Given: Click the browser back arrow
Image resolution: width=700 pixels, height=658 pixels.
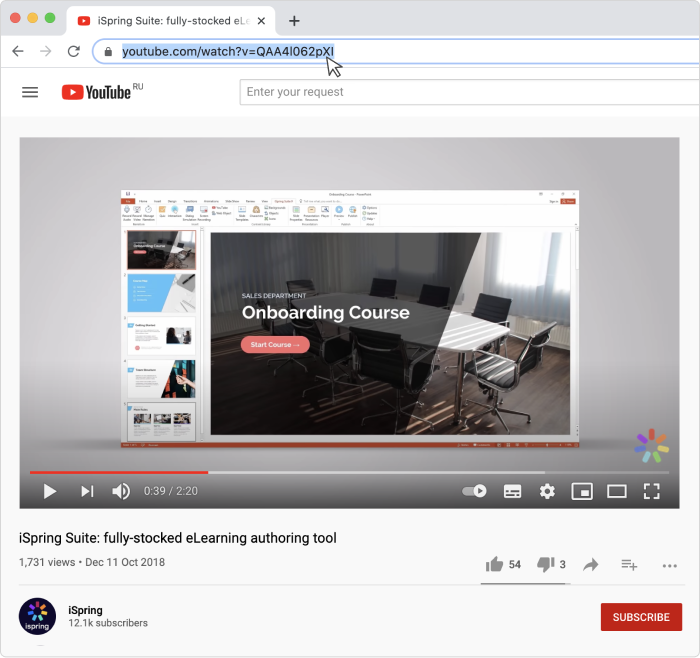Looking at the screenshot, I should 18,51.
